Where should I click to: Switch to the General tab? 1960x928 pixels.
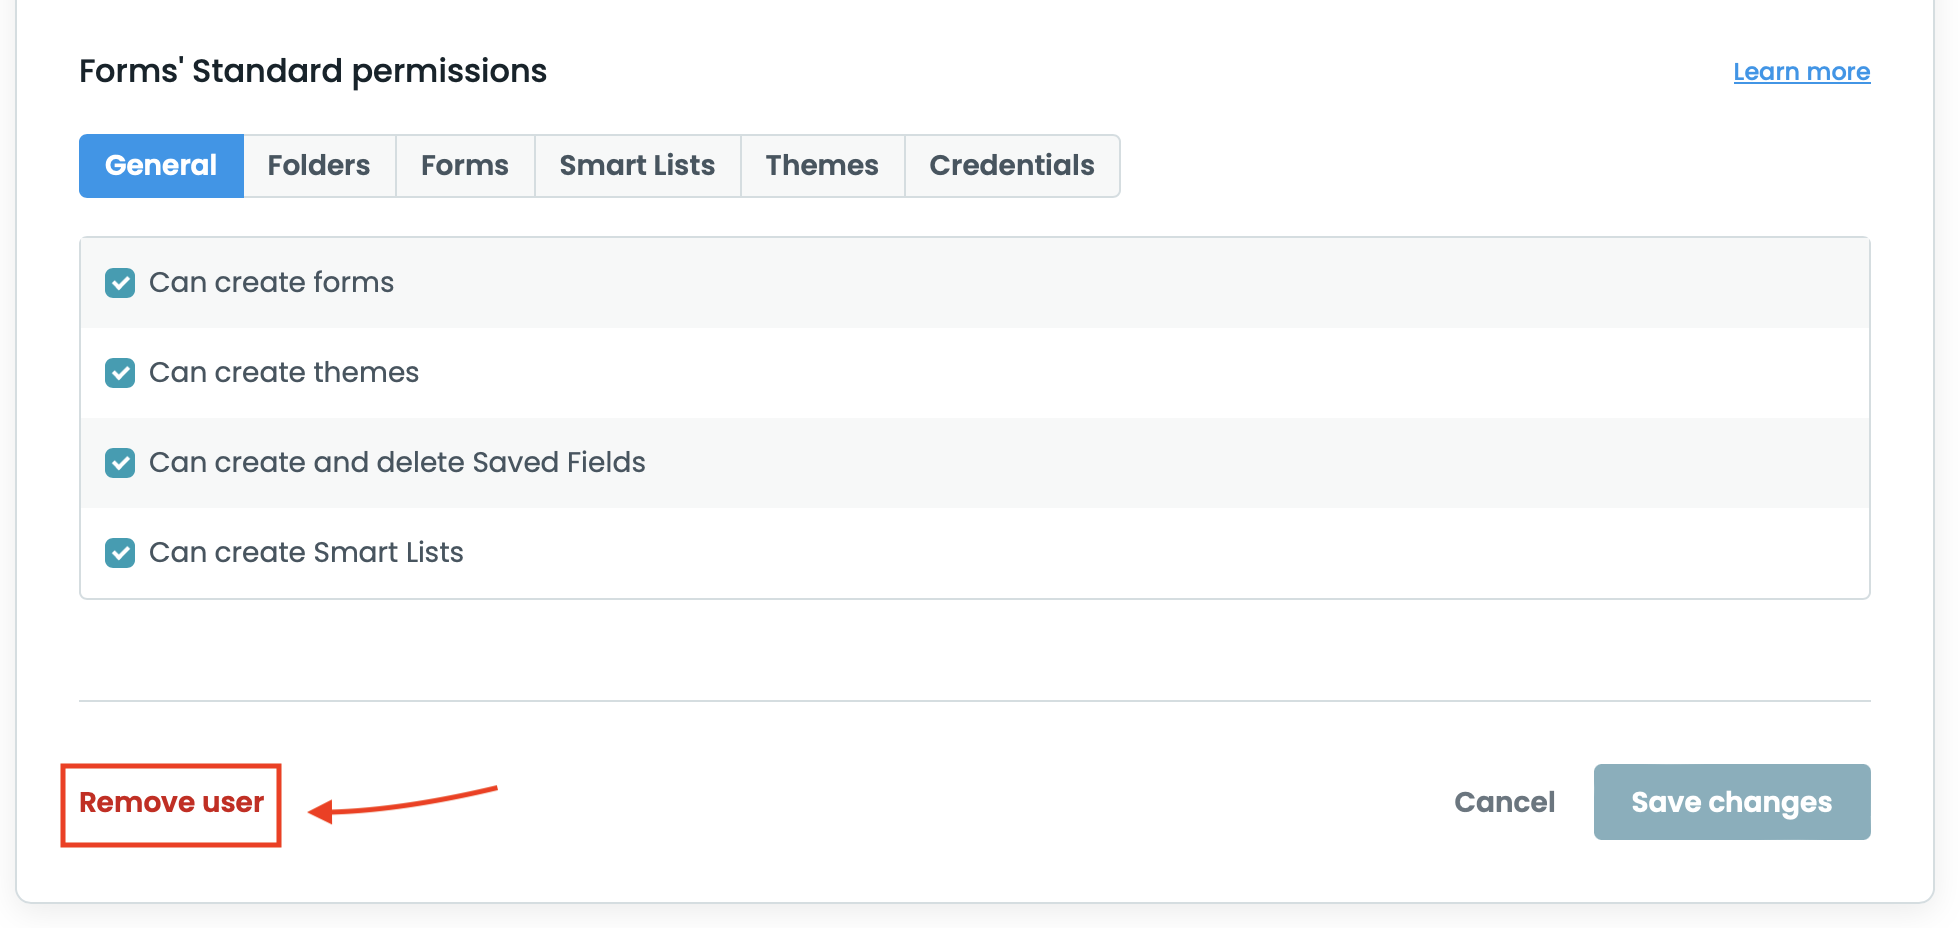(161, 166)
